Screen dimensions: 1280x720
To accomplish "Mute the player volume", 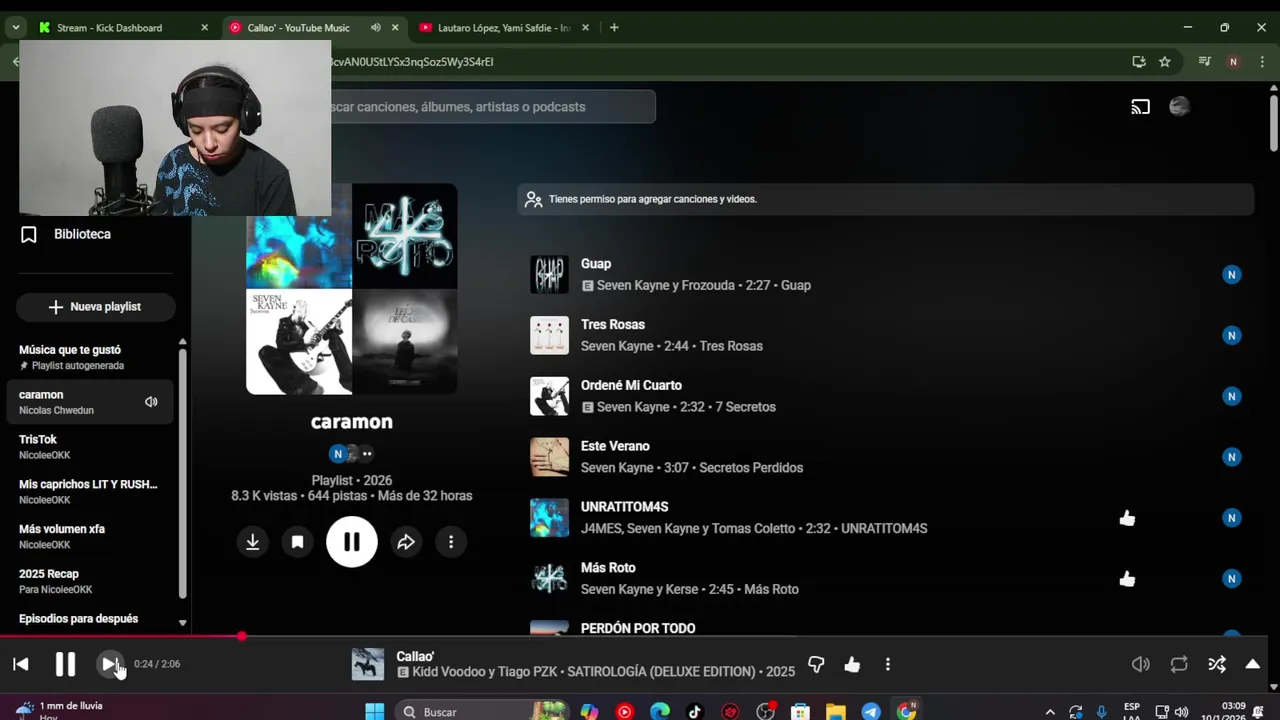I will tap(1140, 664).
